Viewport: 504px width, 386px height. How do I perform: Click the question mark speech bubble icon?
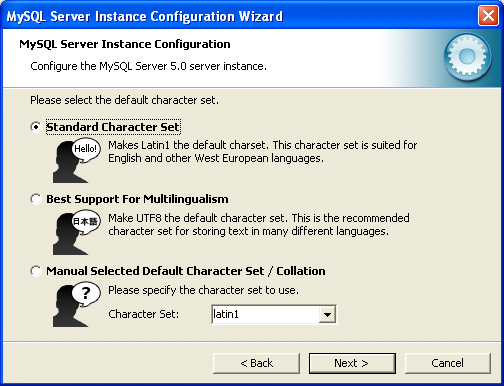click(x=76, y=304)
